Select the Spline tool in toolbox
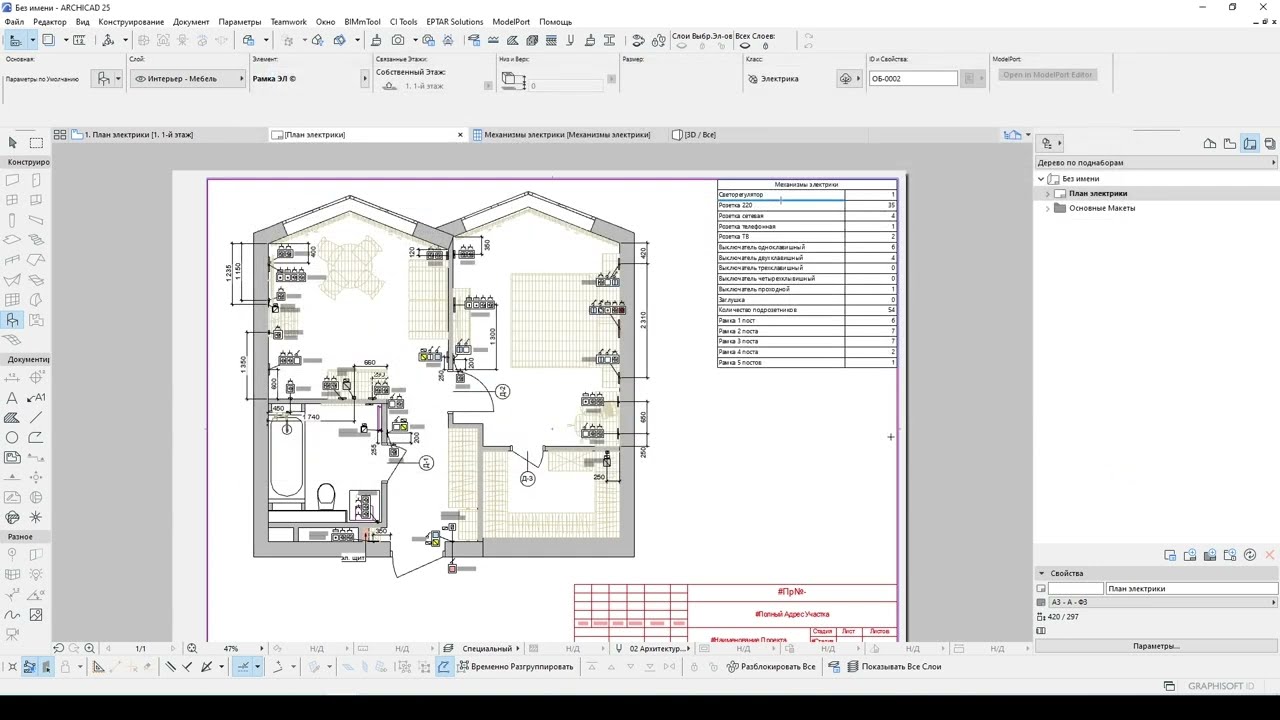Screen dimensions: 1280x720 12,615
